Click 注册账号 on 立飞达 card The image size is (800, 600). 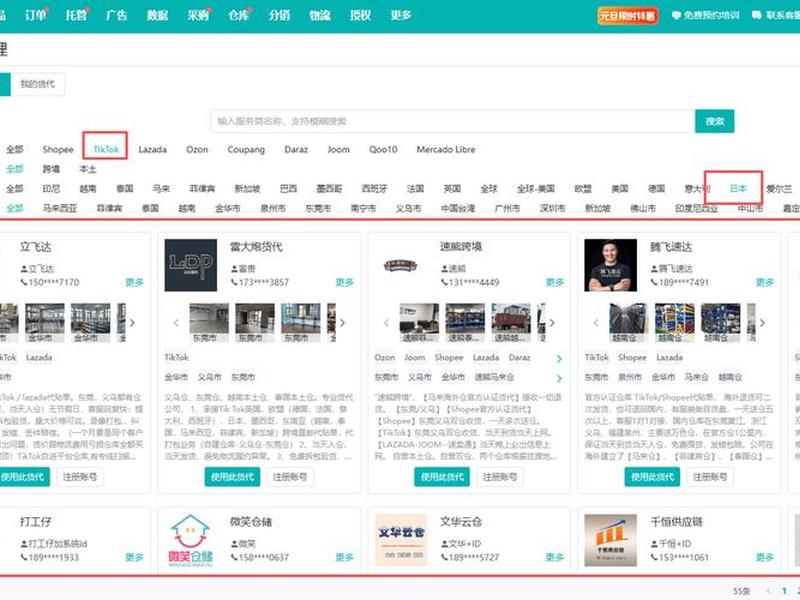pyautogui.click(x=80, y=477)
